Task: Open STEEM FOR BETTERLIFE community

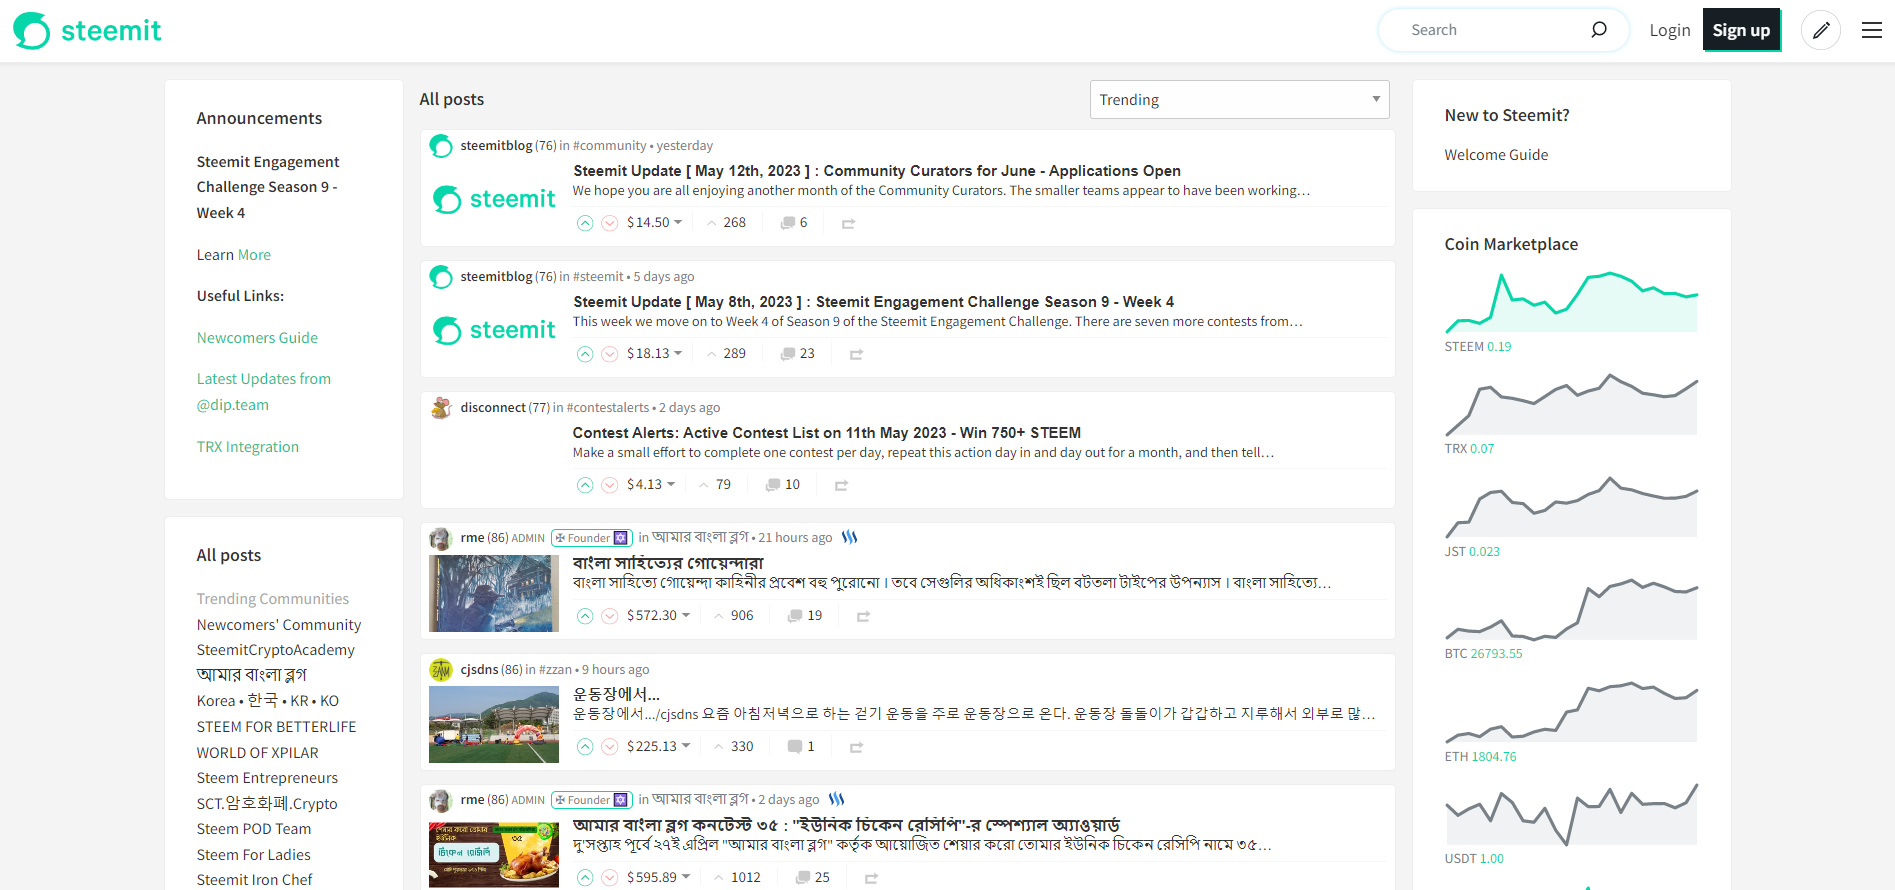Action: 277,727
